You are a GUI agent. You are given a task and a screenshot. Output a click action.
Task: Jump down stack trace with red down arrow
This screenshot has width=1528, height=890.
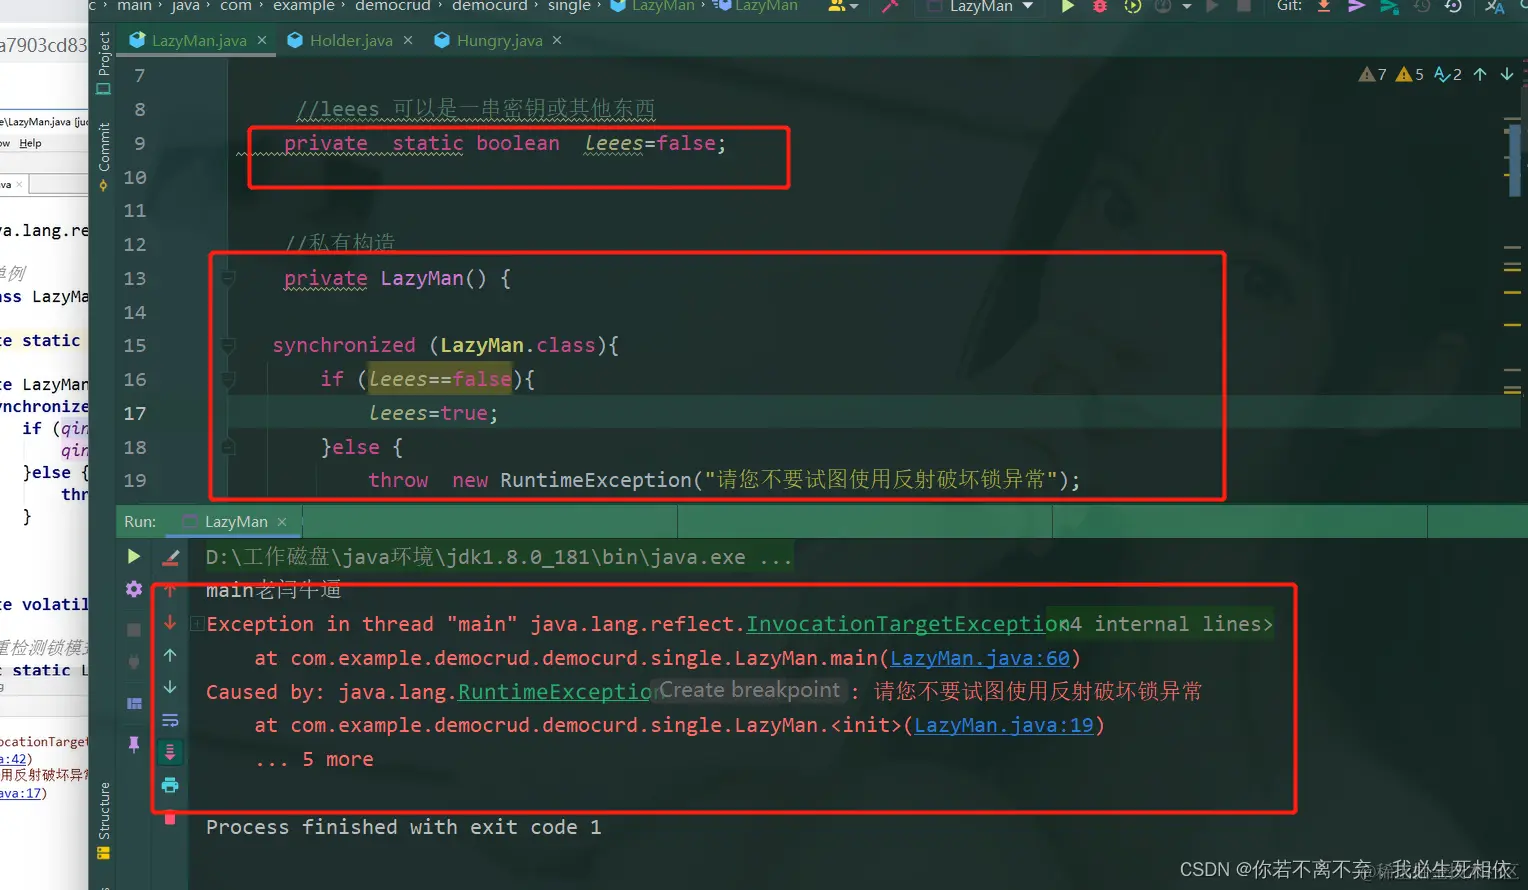(x=170, y=622)
